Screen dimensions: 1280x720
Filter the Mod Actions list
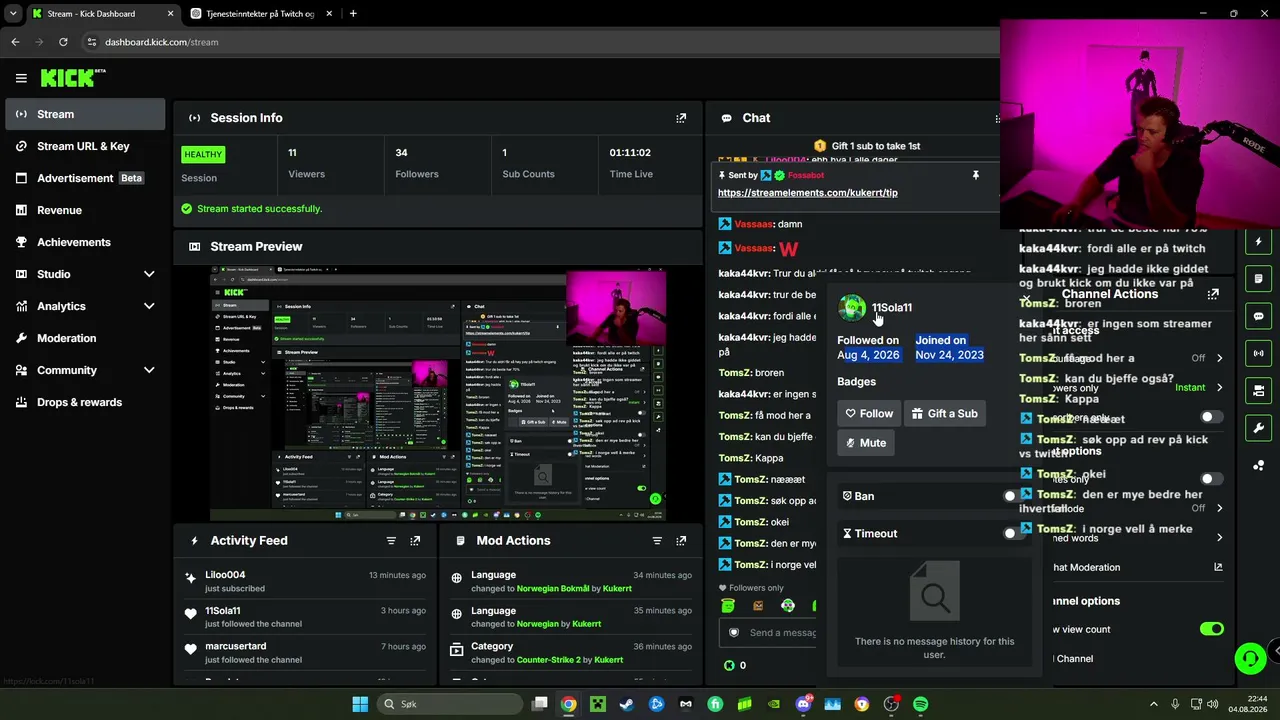(x=657, y=541)
